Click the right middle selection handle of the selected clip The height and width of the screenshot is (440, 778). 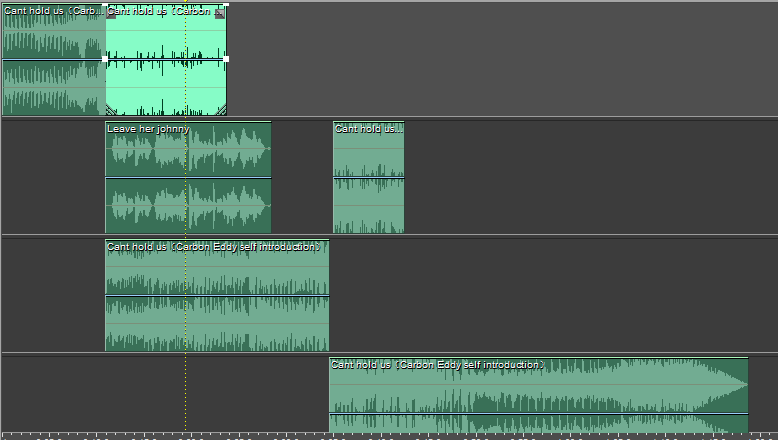(x=226, y=59)
